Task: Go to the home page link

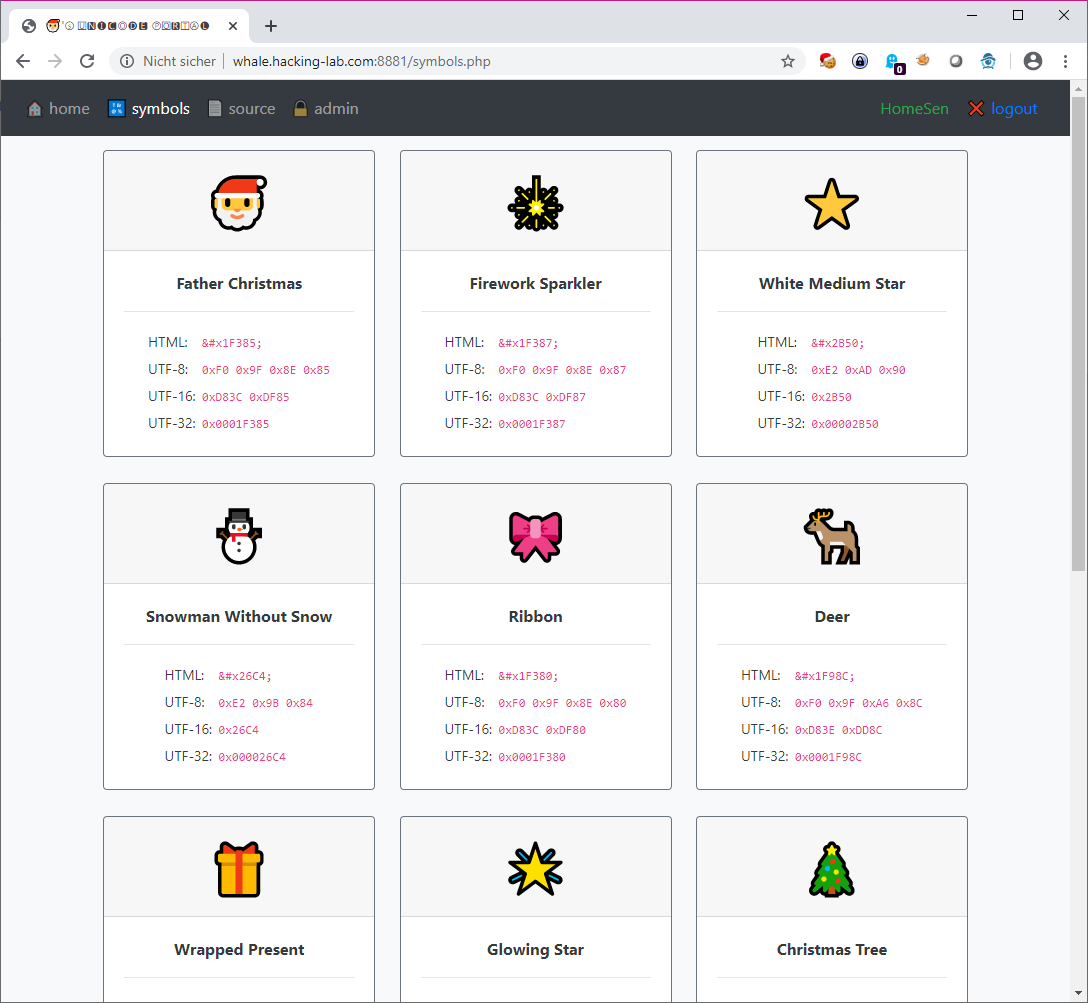Action: tap(58, 109)
